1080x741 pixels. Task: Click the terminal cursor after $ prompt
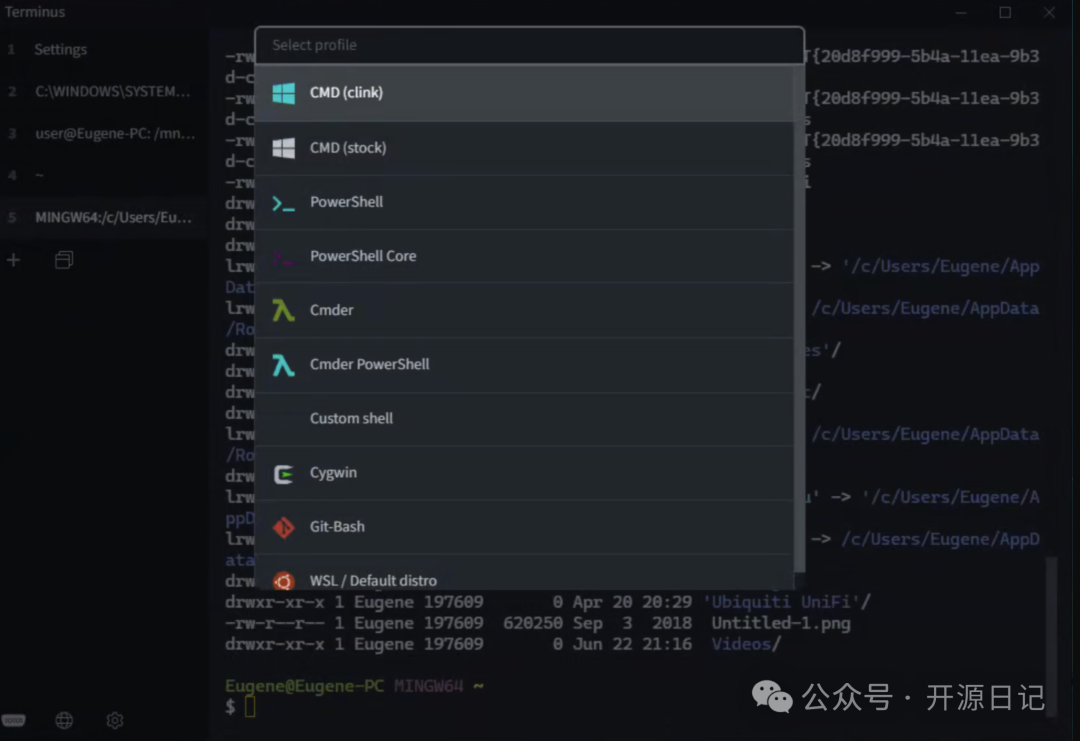249,707
